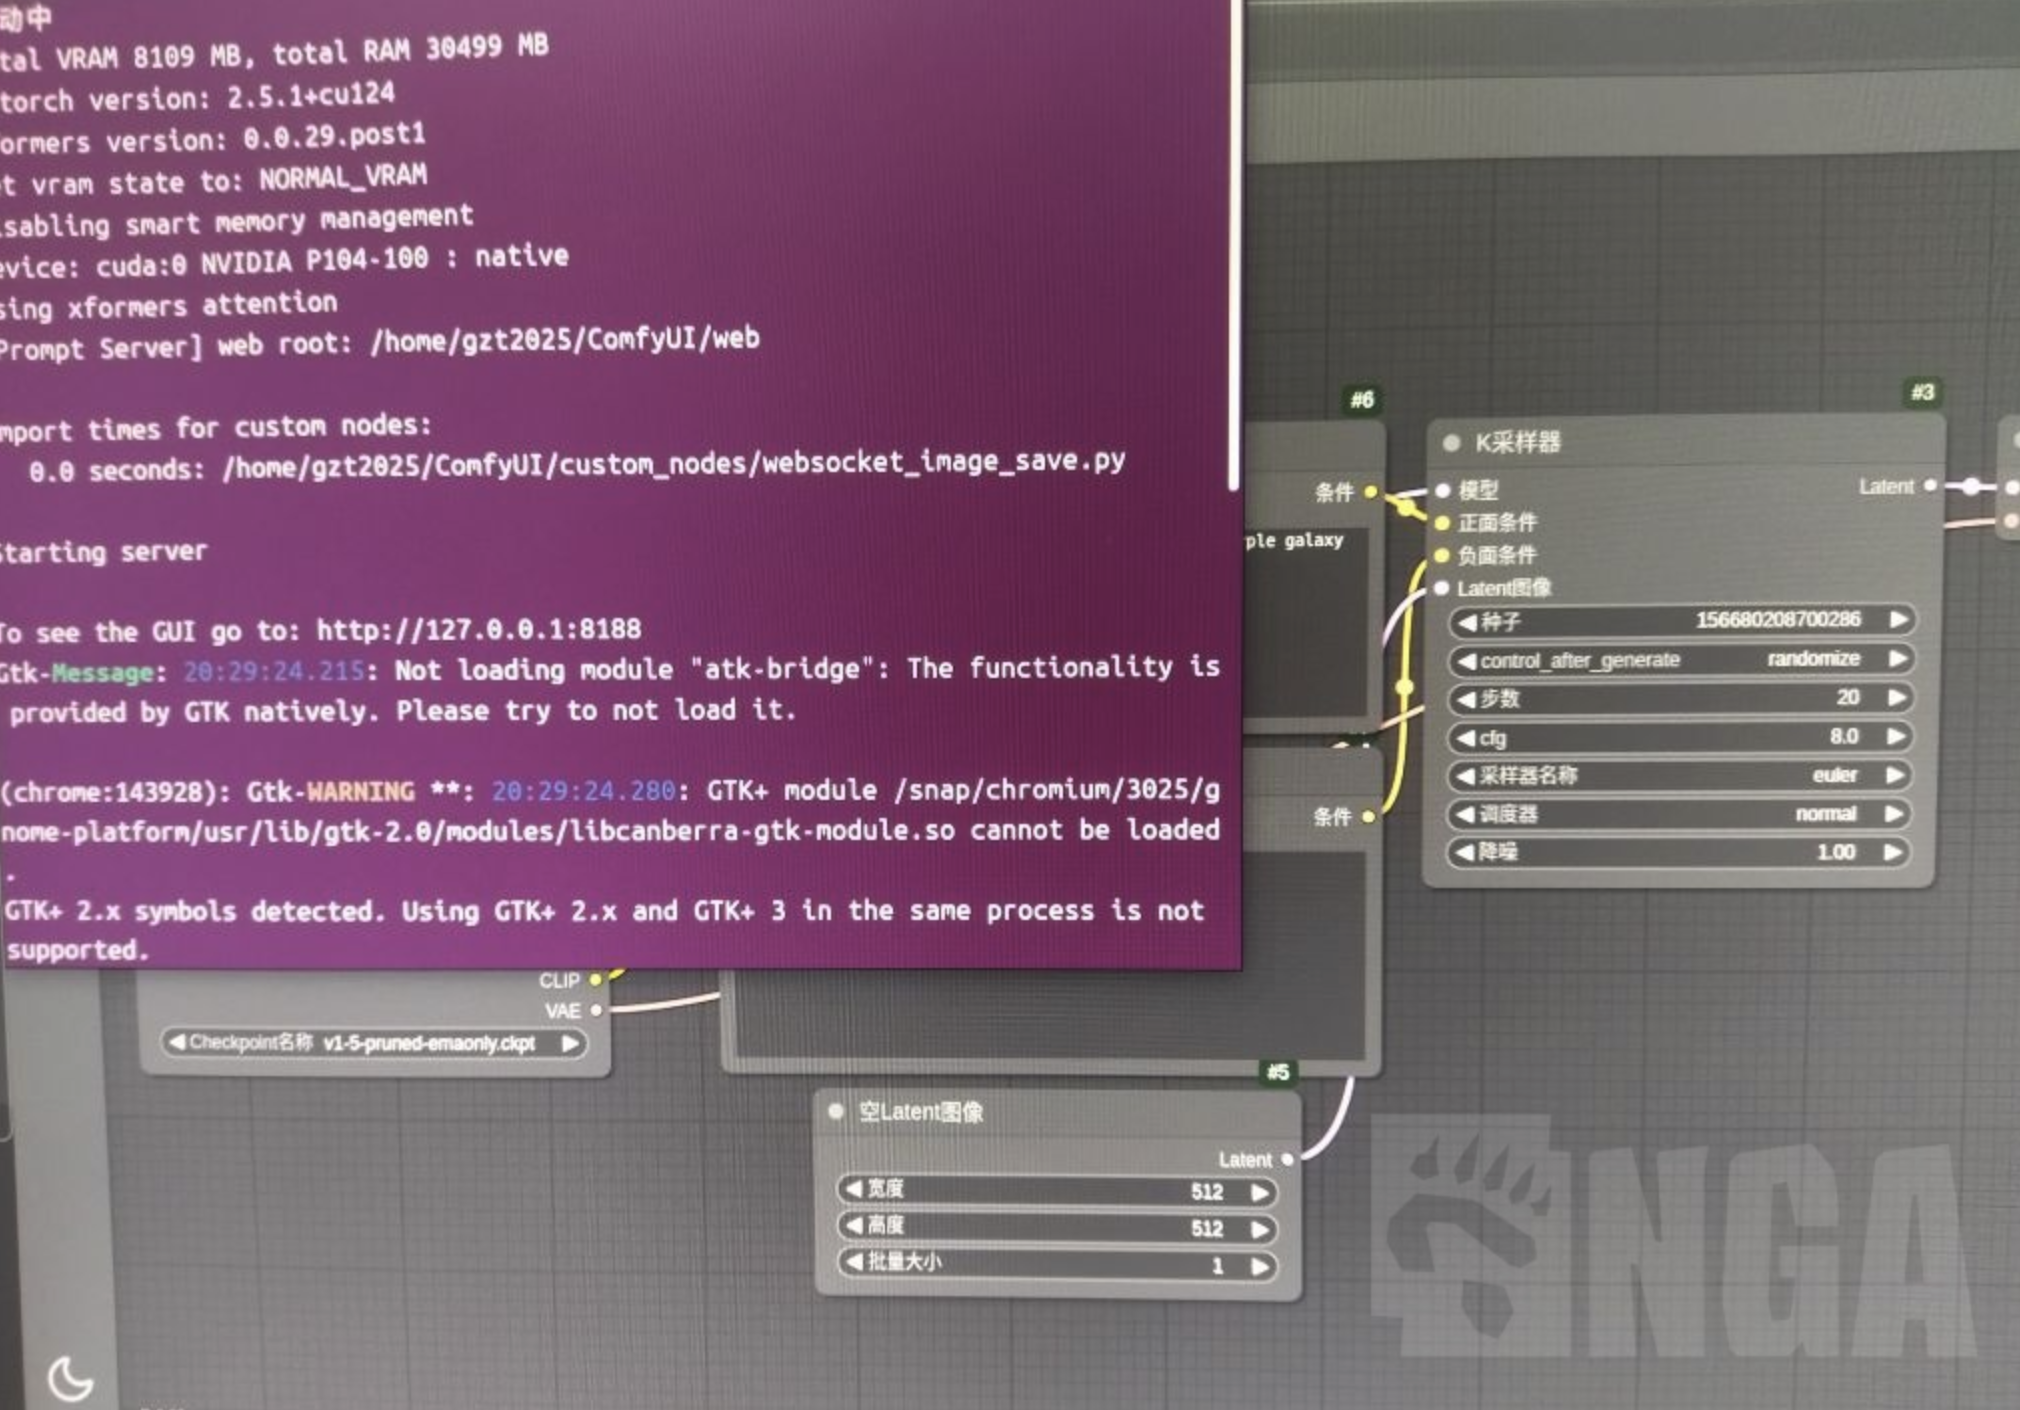Select next 调度器 with right arrow
Image resolution: width=2020 pixels, height=1410 pixels.
[1894, 813]
